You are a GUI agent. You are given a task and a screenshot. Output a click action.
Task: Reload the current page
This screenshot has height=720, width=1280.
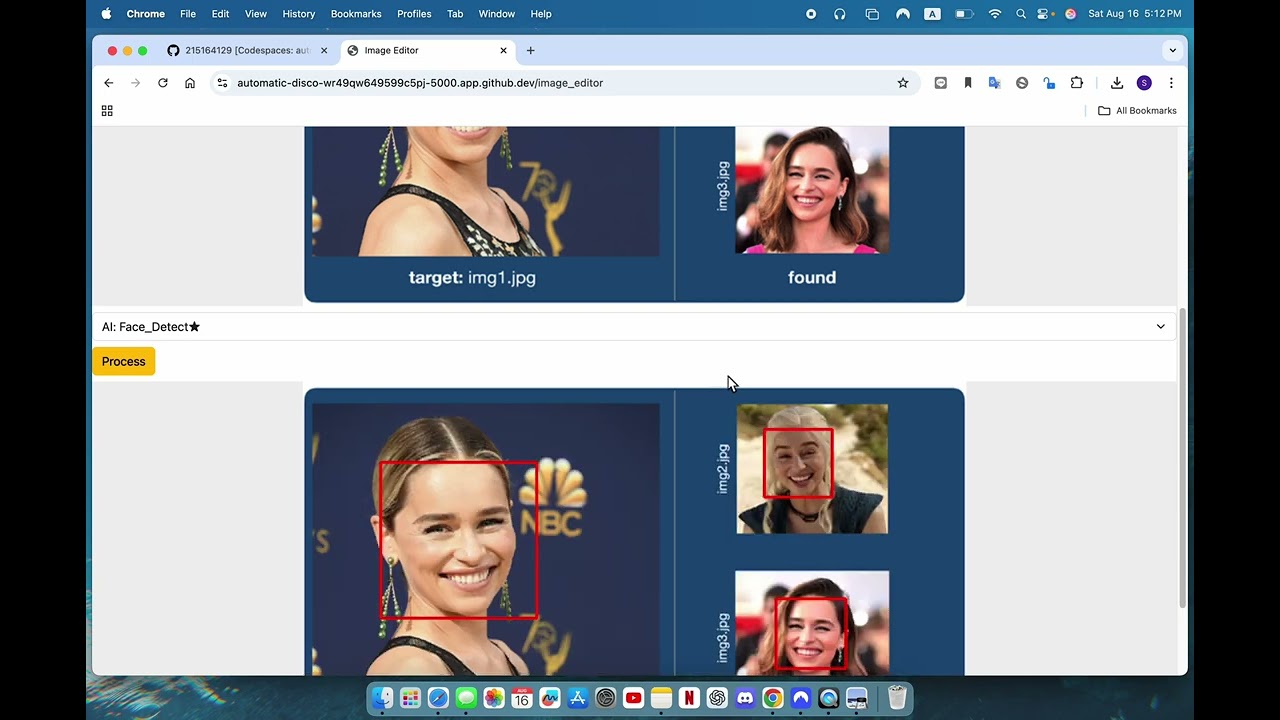[163, 83]
